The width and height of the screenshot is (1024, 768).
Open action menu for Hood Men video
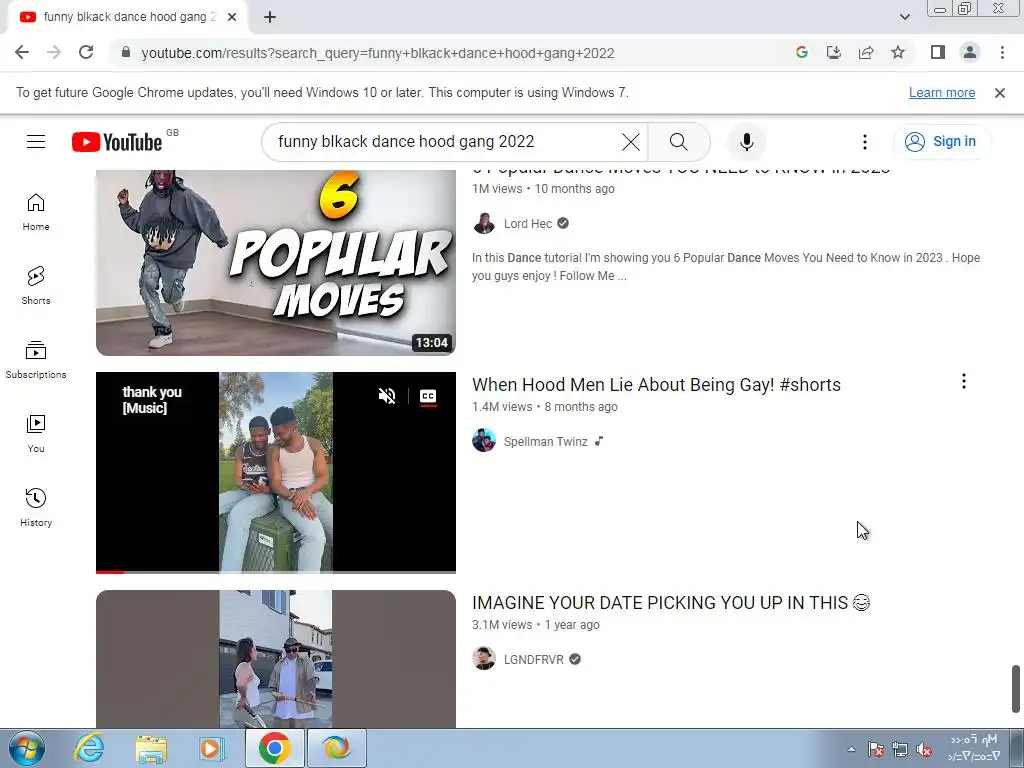point(963,381)
